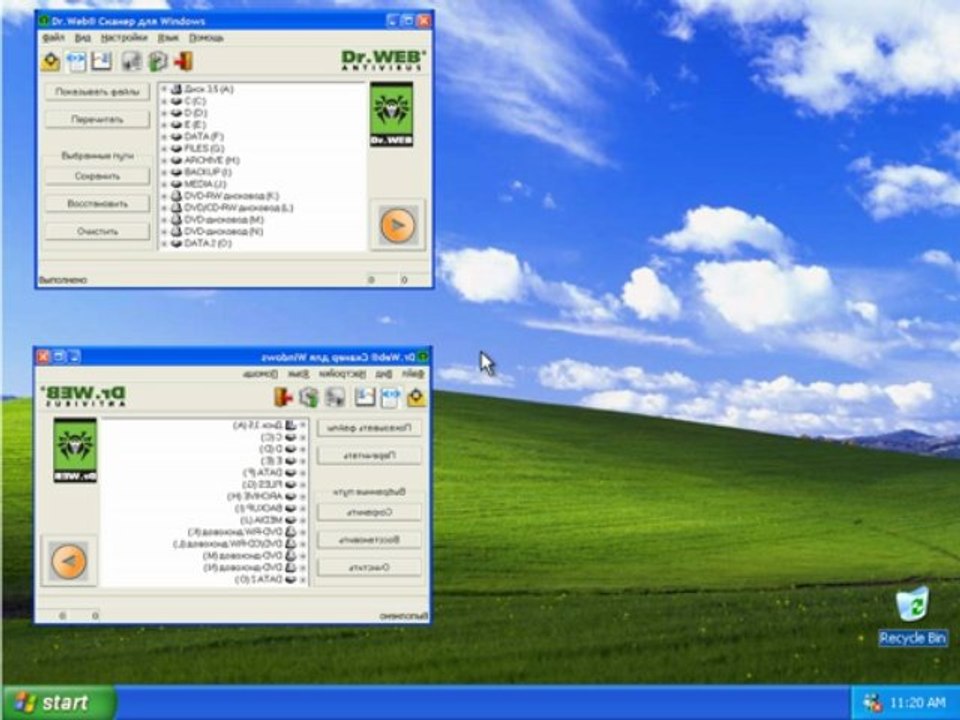This screenshot has width=960, height=720.
Task: Expand the MEDIA (J:) drive in the non-mirrored tree
Action: [164, 184]
